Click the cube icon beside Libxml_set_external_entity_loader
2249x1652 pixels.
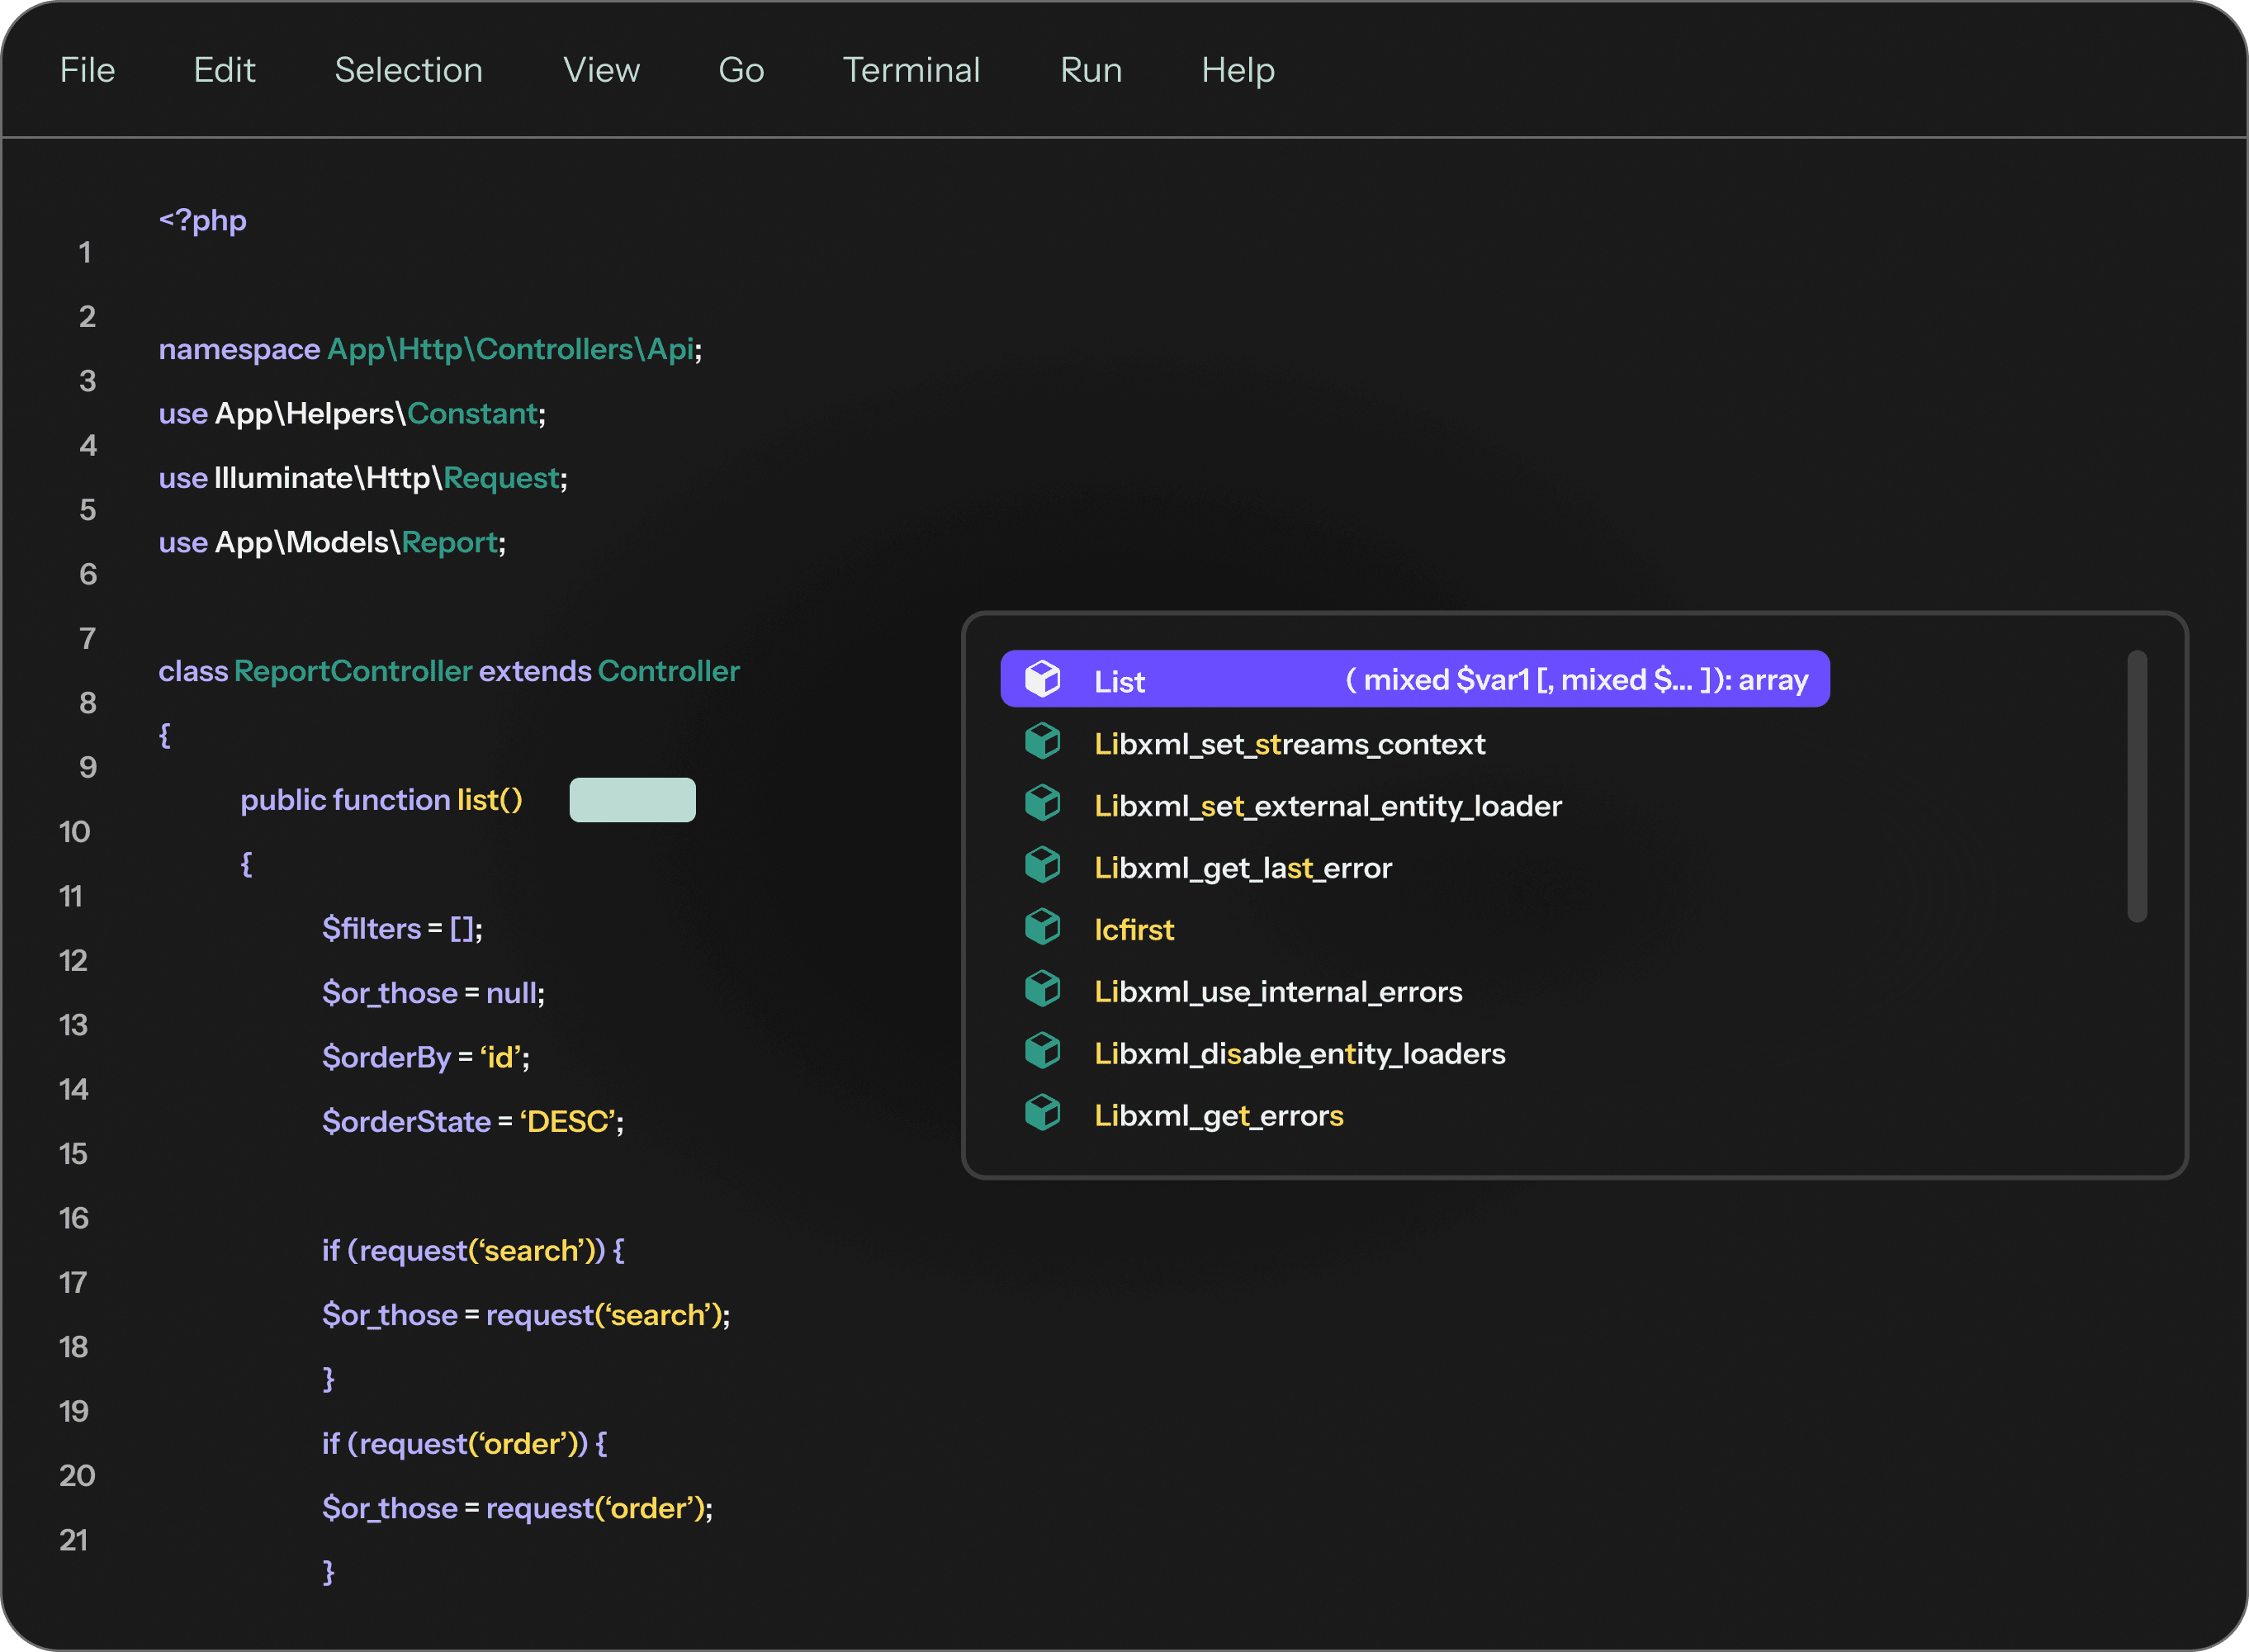pyautogui.click(x=1043, y=804)
